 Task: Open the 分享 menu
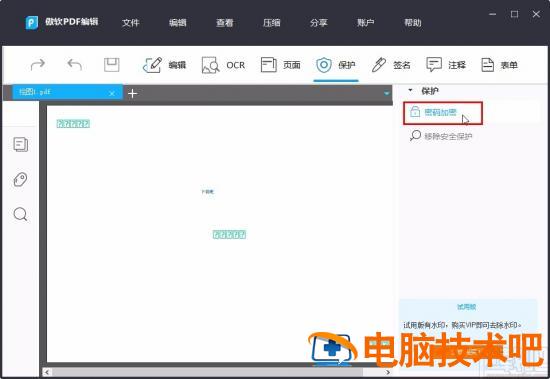click(318, 23)
